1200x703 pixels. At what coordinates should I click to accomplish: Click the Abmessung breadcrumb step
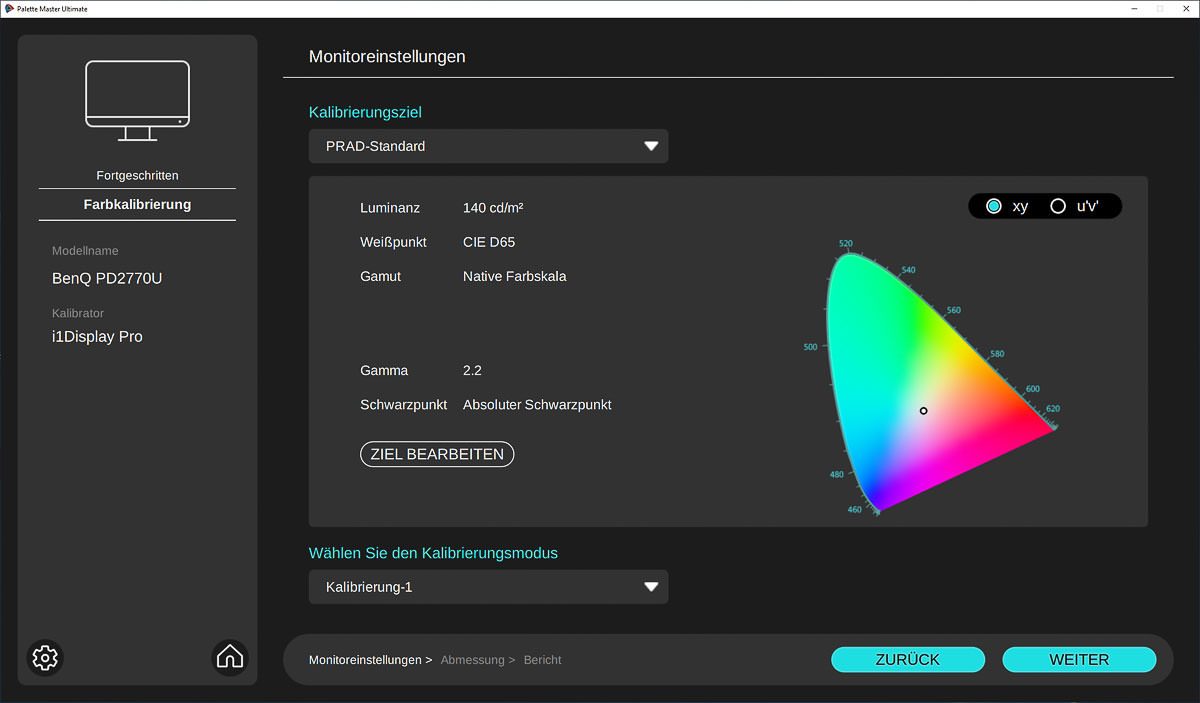[x=473, y=660]
